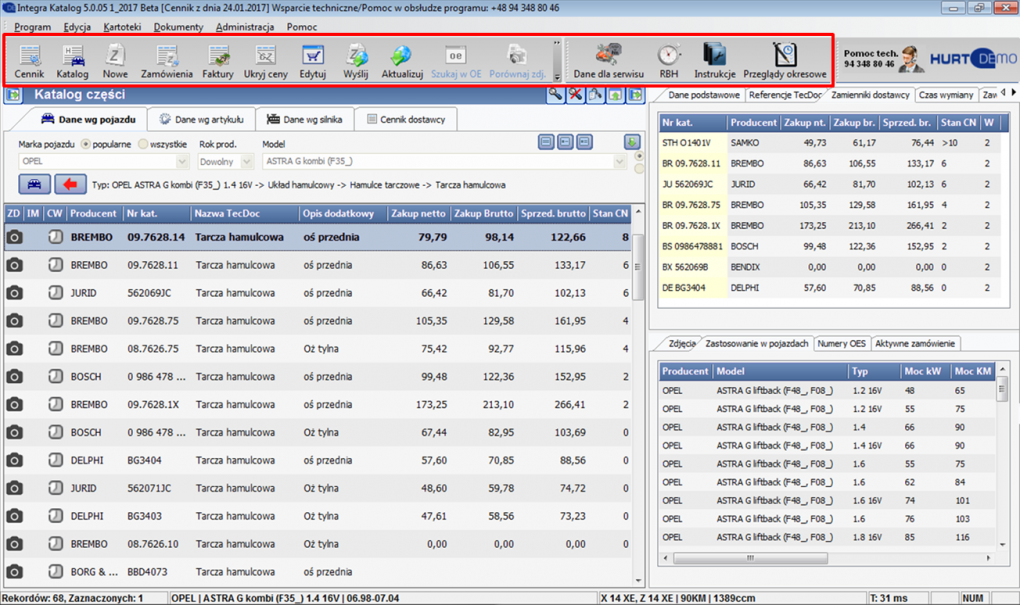Toggle Ukryj ceny to hide prices
Viewport: 1020px width, 605px height.
pyautogui.click(x=265, y=61)
